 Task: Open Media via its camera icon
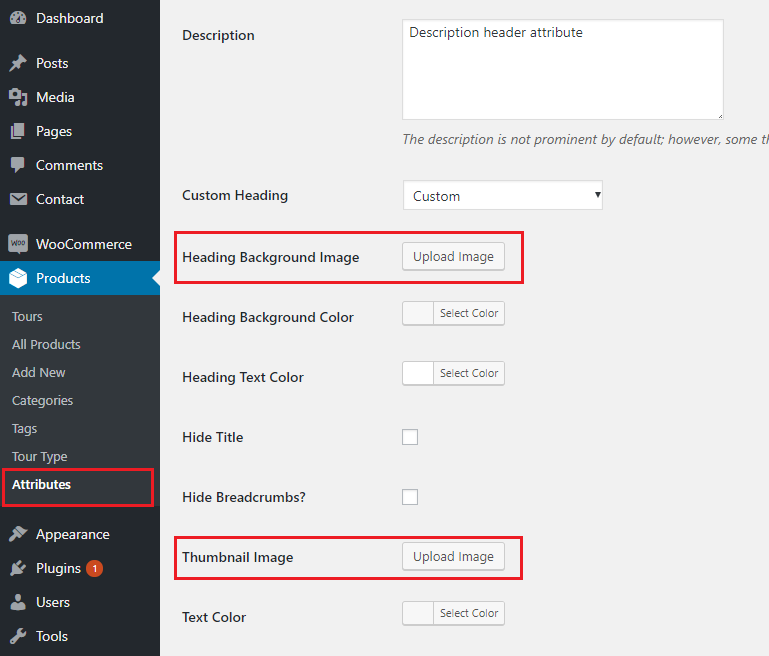[18, 97]
